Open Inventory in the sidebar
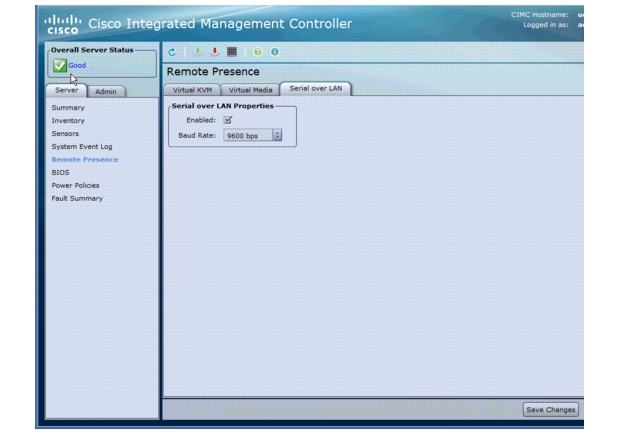The width and height of the screenshot is (640, 435). click(x=68, y=121)
